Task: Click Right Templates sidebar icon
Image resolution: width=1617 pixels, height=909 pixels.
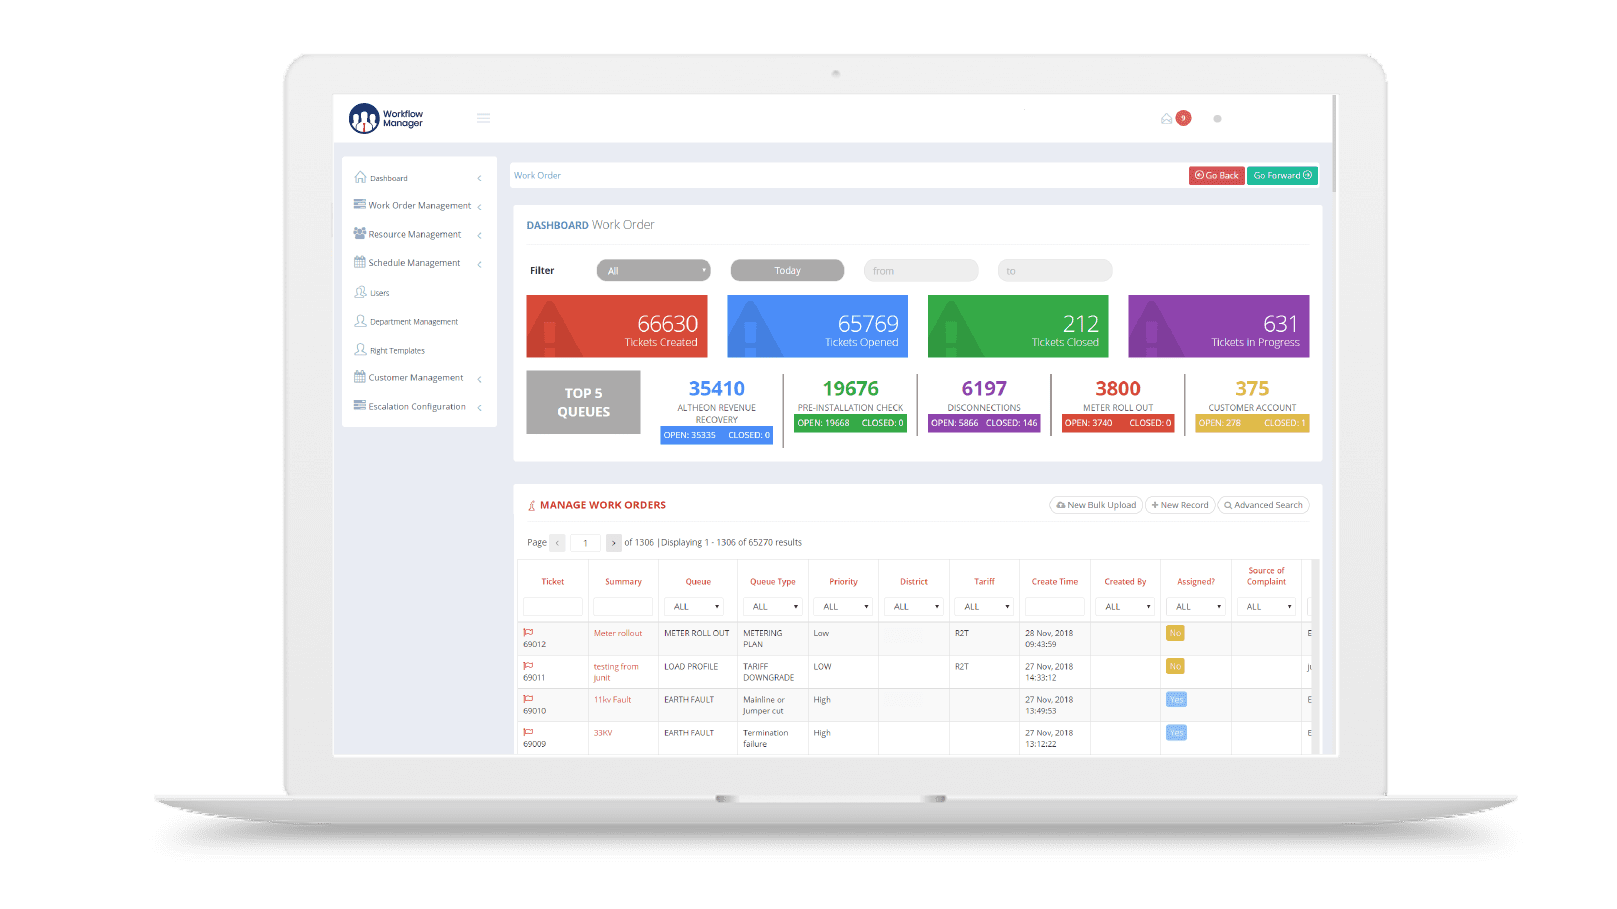Action: pos(360,350)
